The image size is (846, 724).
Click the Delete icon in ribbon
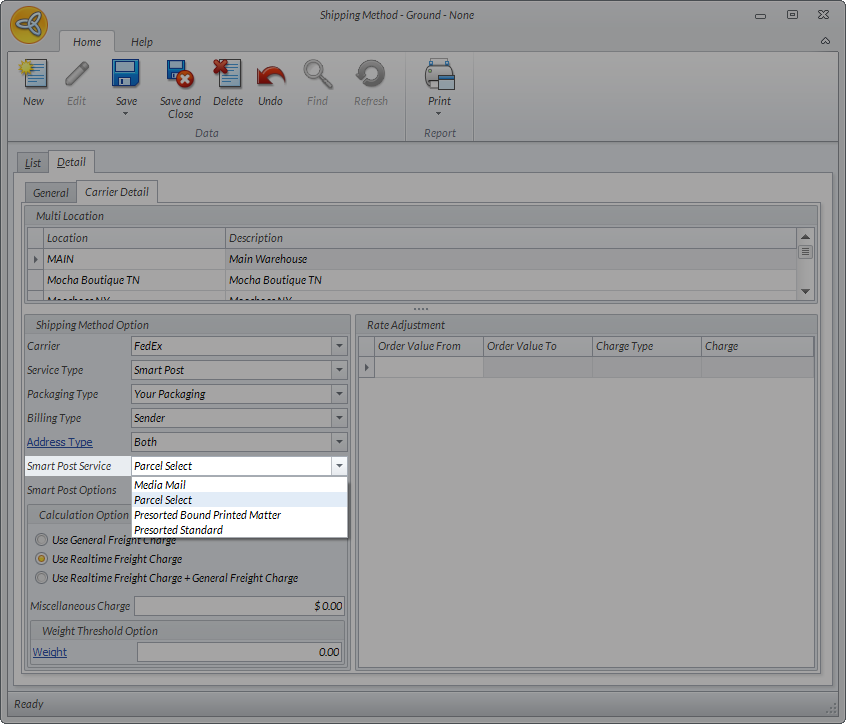[x=228, y=76]
